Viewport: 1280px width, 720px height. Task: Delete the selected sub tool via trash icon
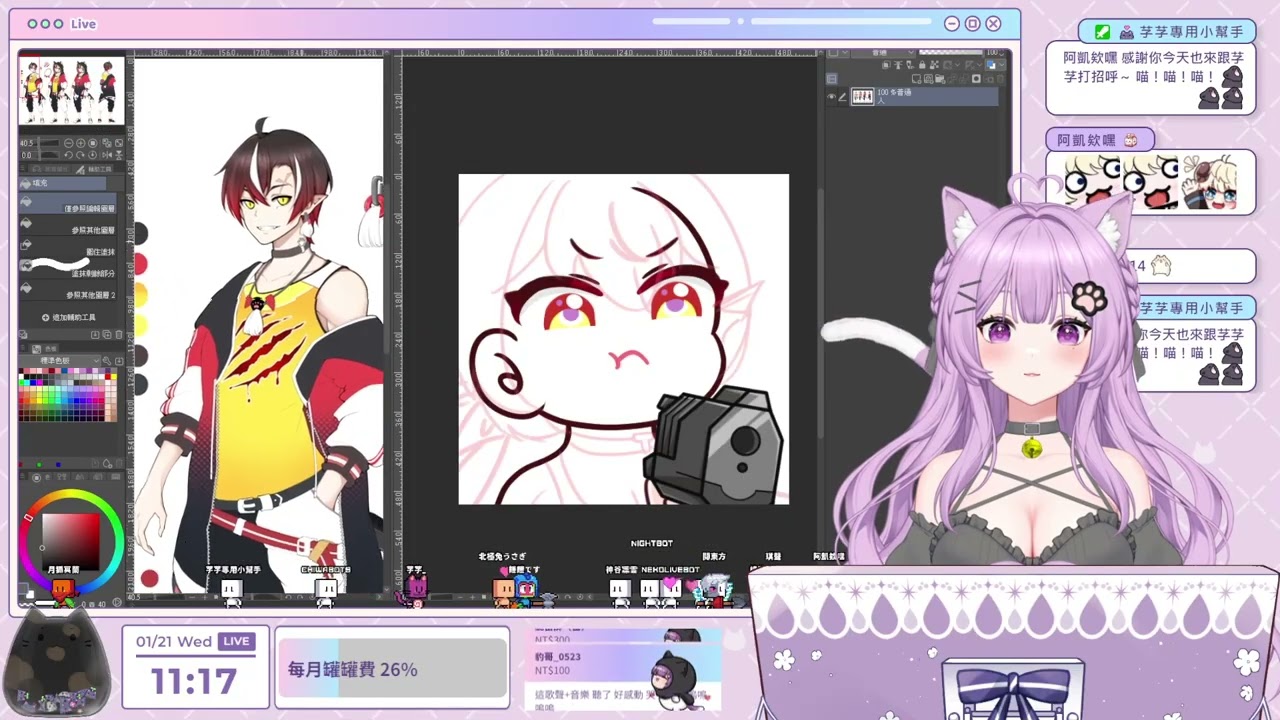tap(119, 334)
